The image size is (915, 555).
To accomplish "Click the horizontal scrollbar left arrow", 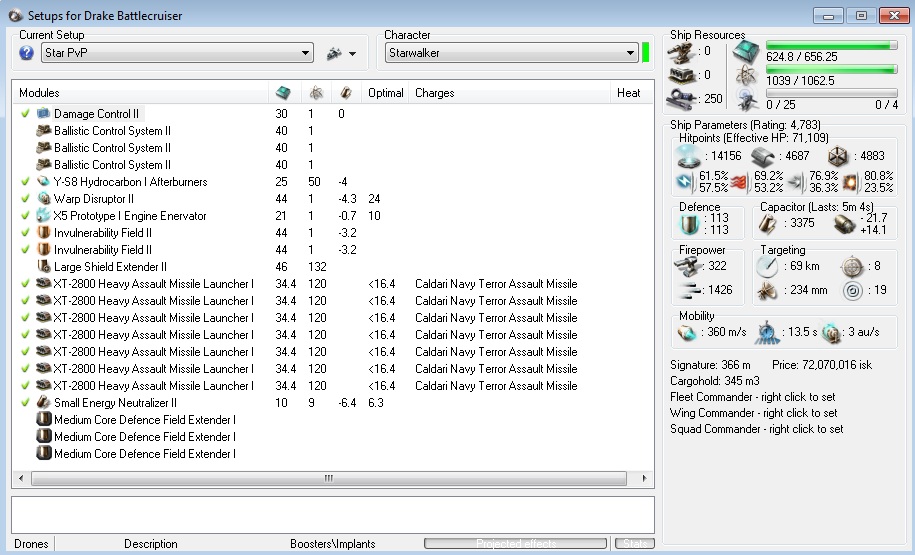I will click(21, 479).
